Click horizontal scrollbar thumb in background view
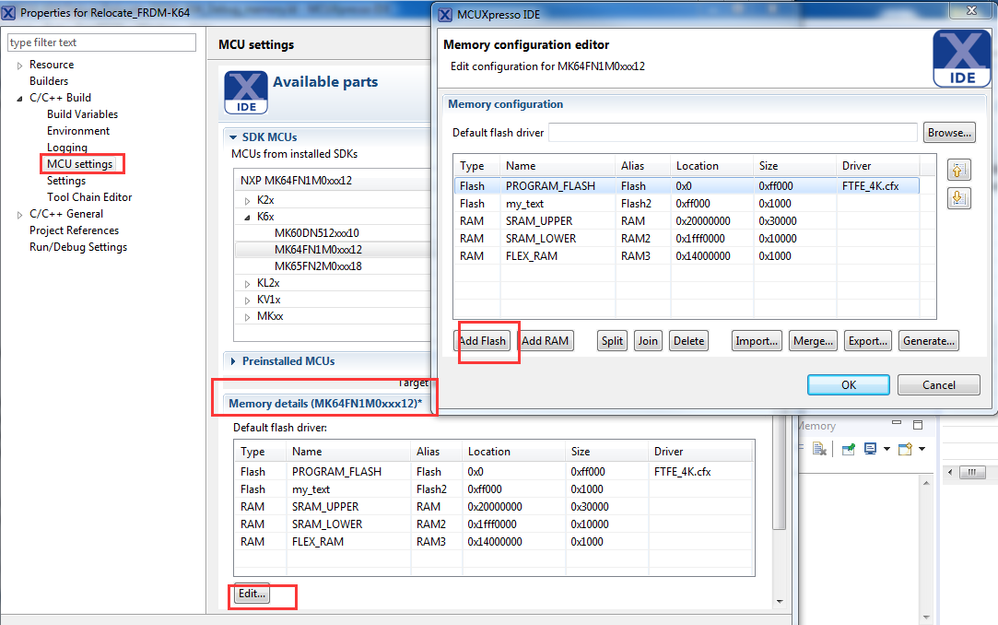Viewport: 998px width, 625px height. tap(972, 472)
